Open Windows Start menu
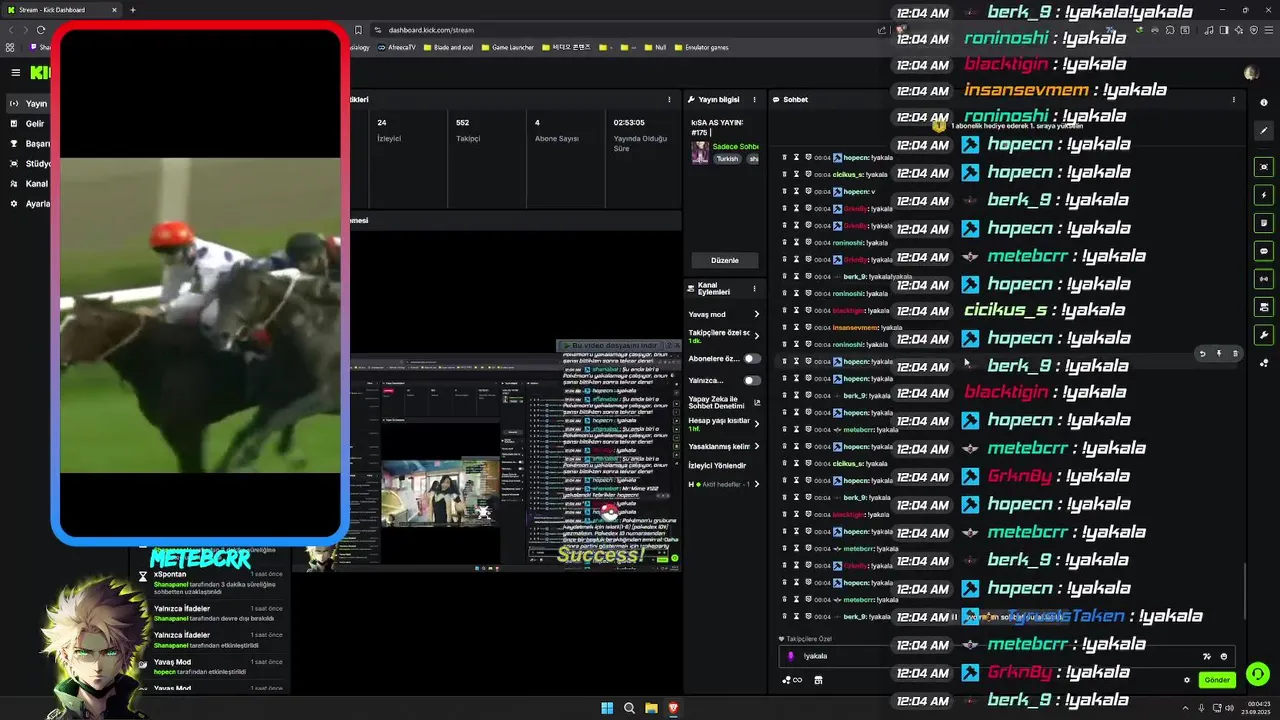Screen dimensions: 1280x720 click(x=607, y=708)
